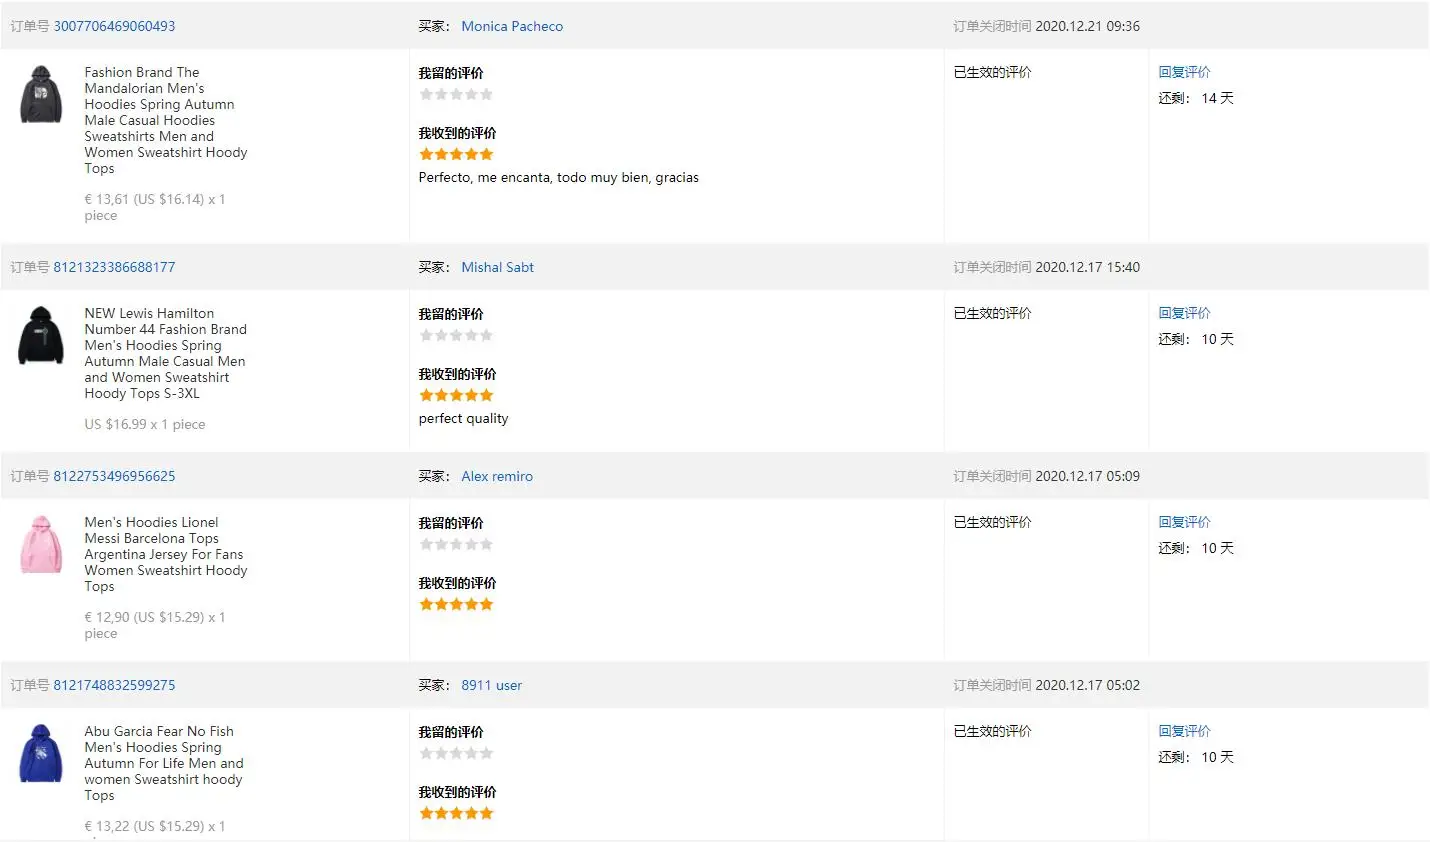Open order number 8121748832599275

[114, 685]
